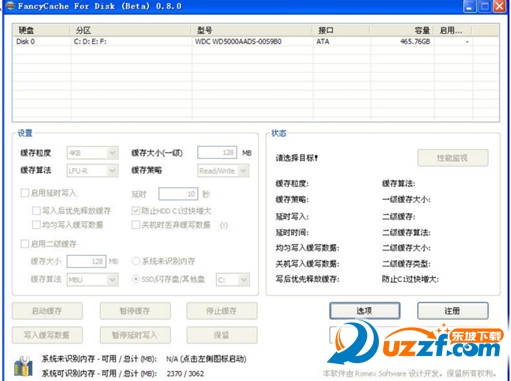Open the 缓存粒度 4KB dropdown
This screenshot has width=511, height=381.
coord(92,153)
